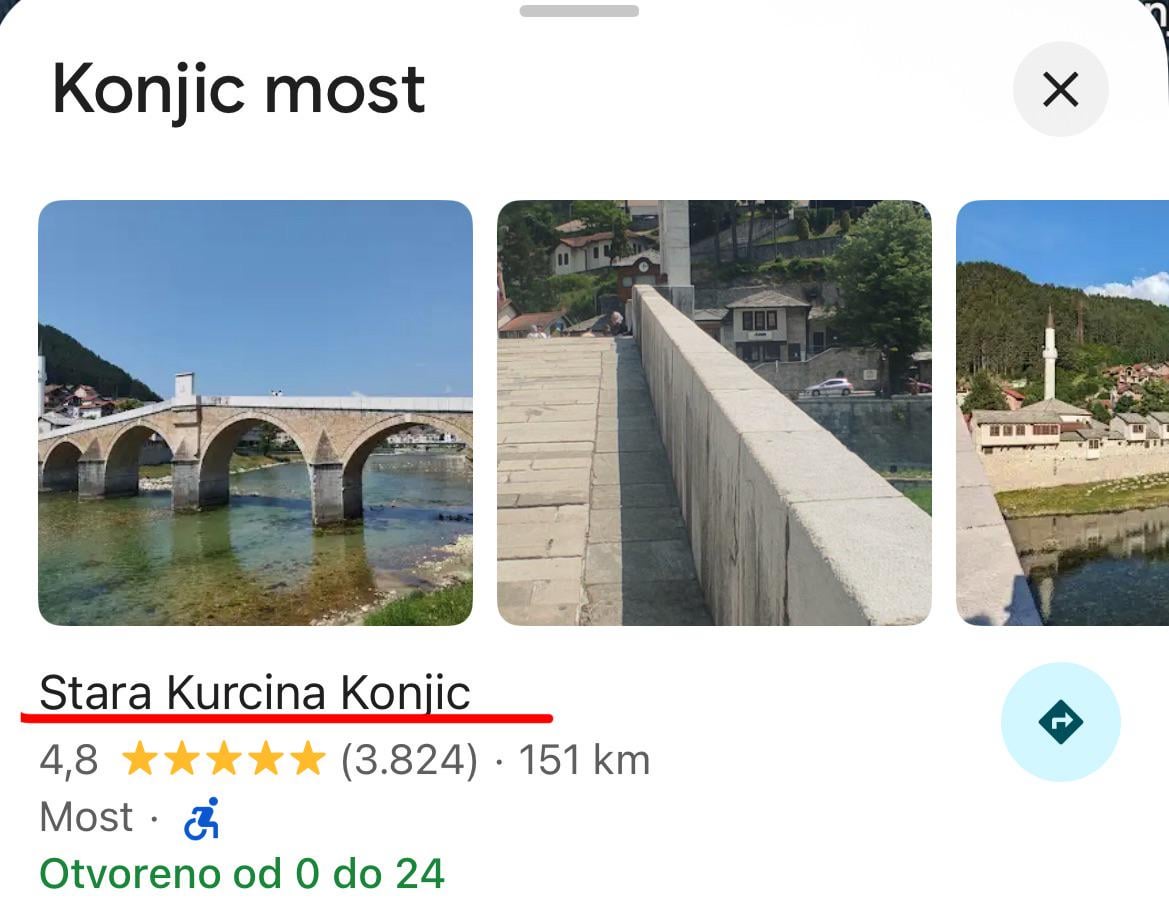The height and width of the screenshot is (917, 1169).
Task: Open the photo showing the mosque minaret
Action: click(x=1062, y=413)
